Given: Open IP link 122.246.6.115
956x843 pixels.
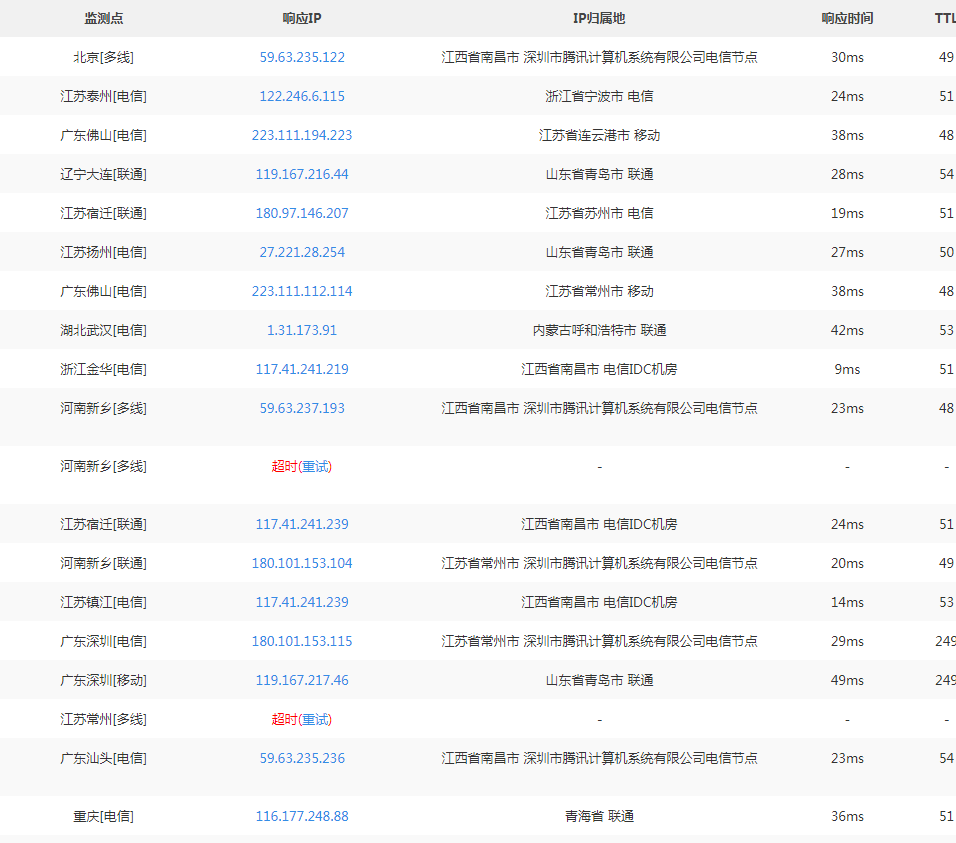Looking at the screenshot, I should 302,96.
